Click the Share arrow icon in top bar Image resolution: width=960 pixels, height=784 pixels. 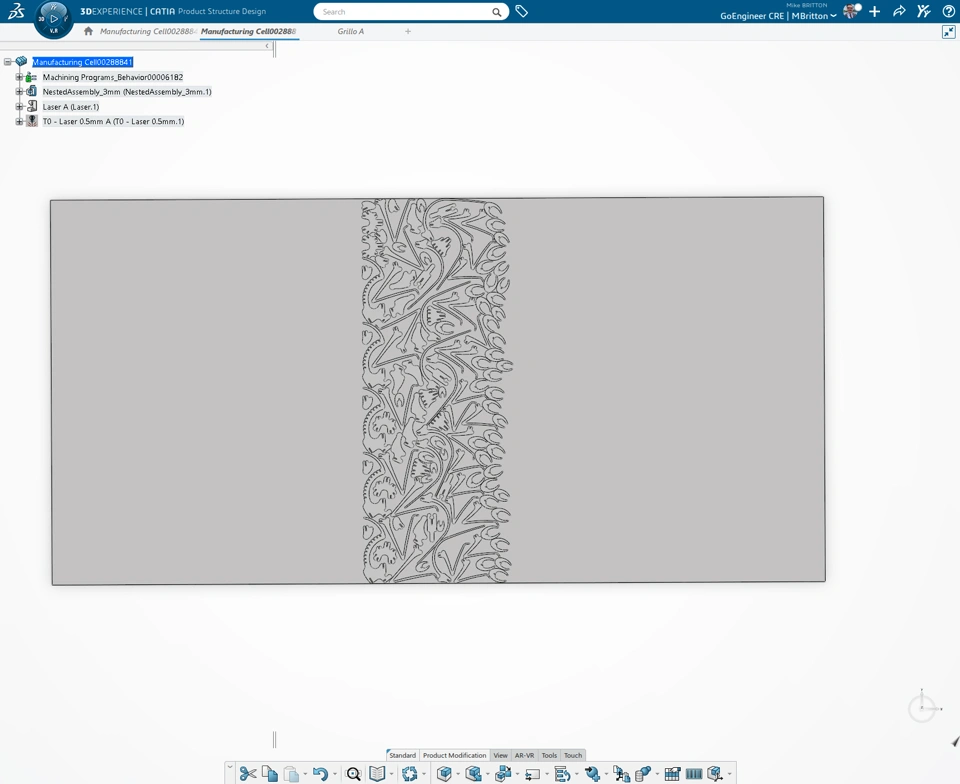pyautogui.click(x=899, y=11)
